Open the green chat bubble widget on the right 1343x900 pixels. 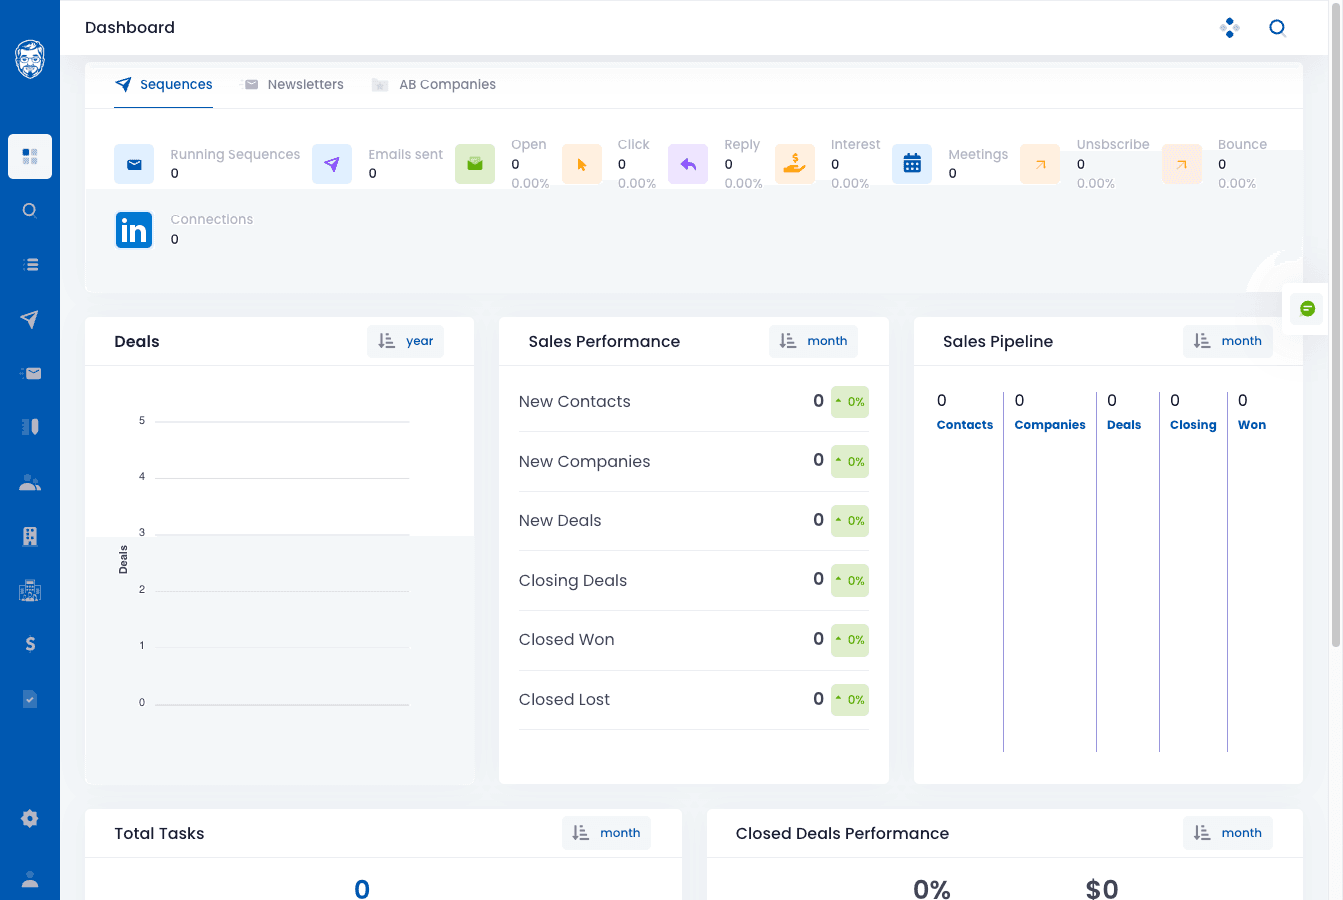(1306, 308)
